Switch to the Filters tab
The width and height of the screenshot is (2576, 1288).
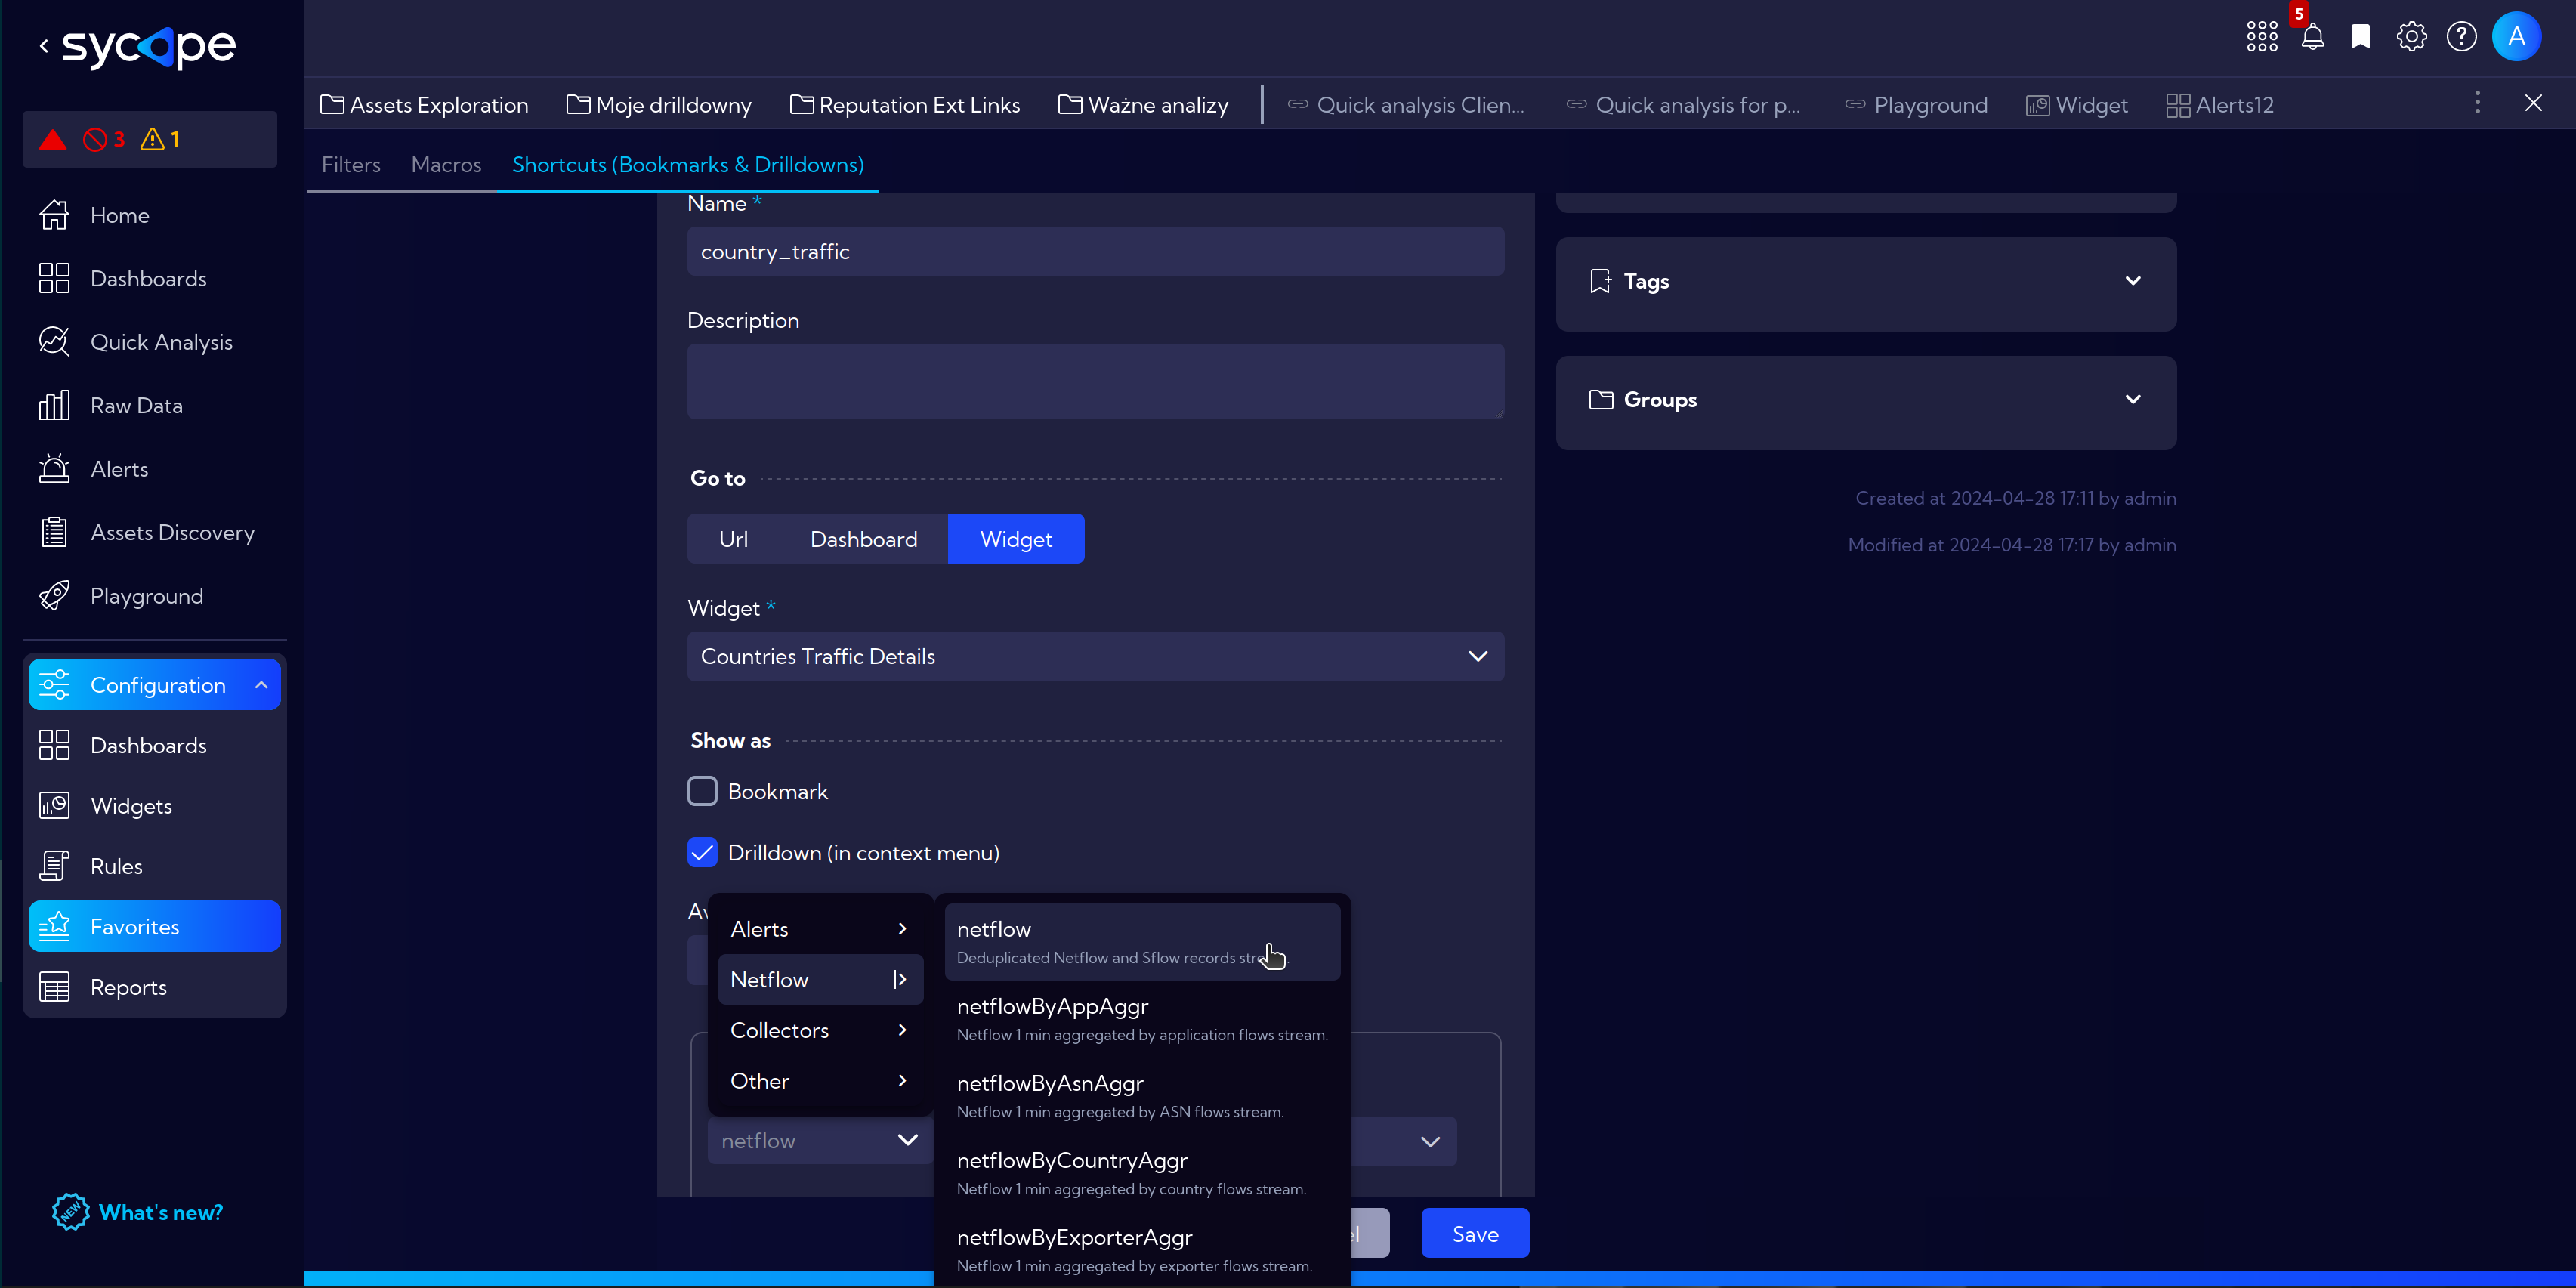point(351,164)
